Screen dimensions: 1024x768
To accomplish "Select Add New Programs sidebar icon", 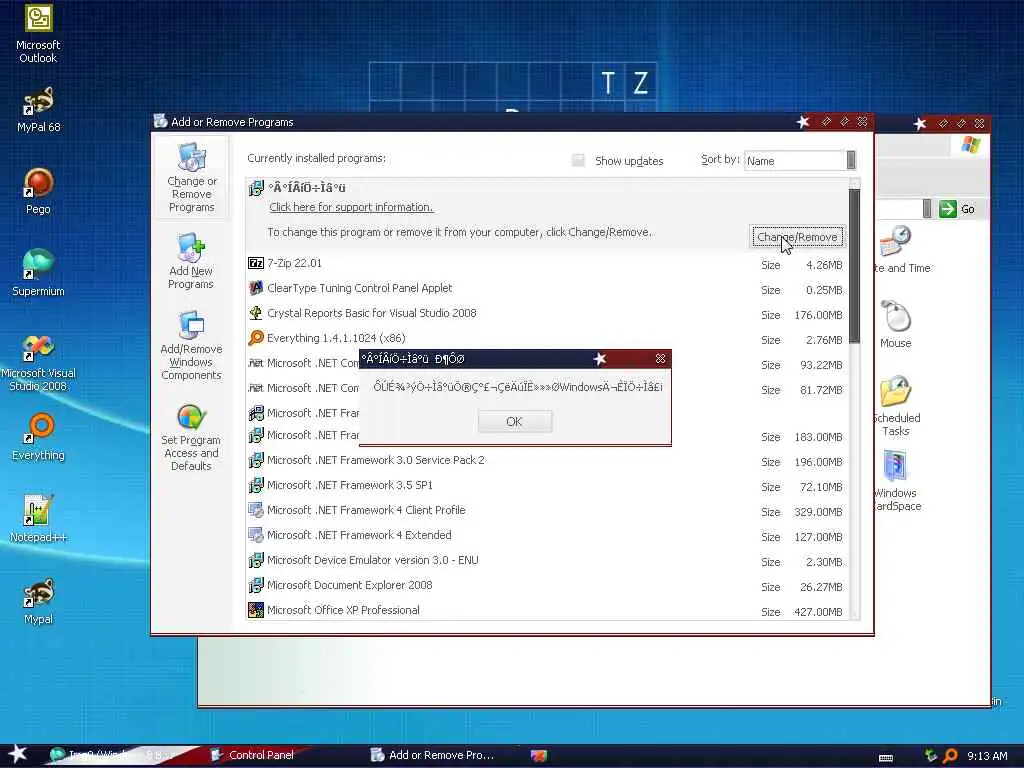I will 191,261.
